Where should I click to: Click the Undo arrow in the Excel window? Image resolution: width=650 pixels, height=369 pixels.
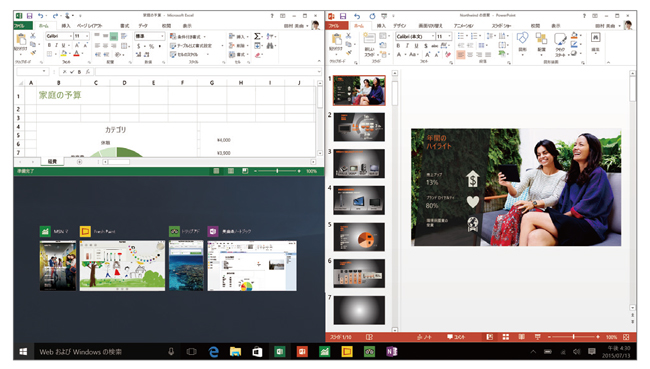(x=40, y=16)
